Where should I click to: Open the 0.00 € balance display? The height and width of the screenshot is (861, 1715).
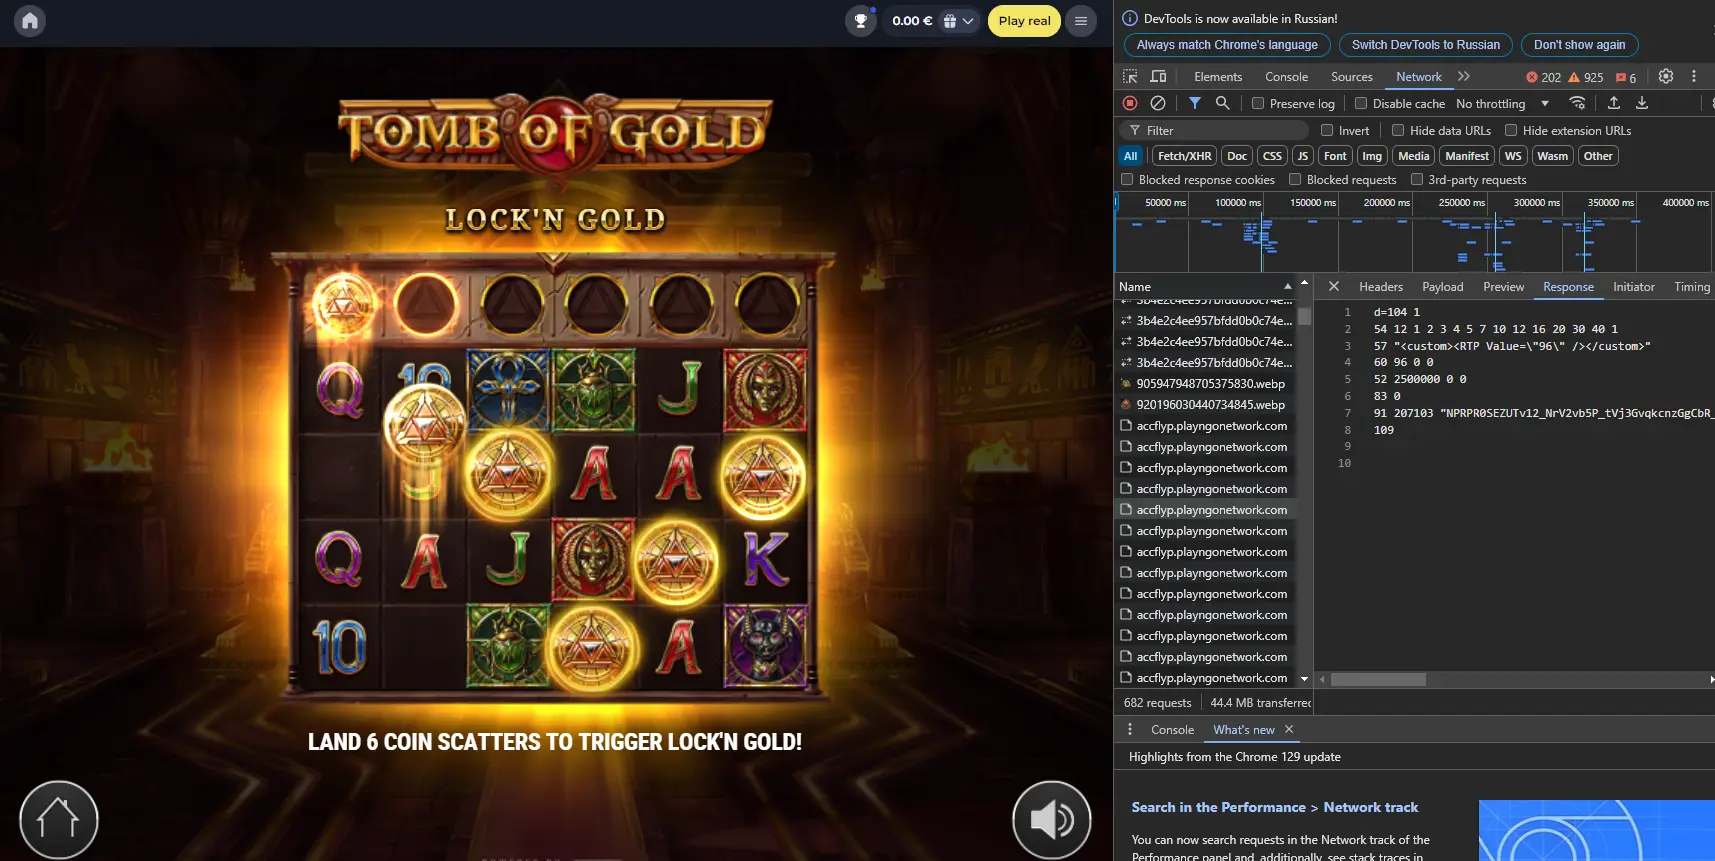(911, 21)
